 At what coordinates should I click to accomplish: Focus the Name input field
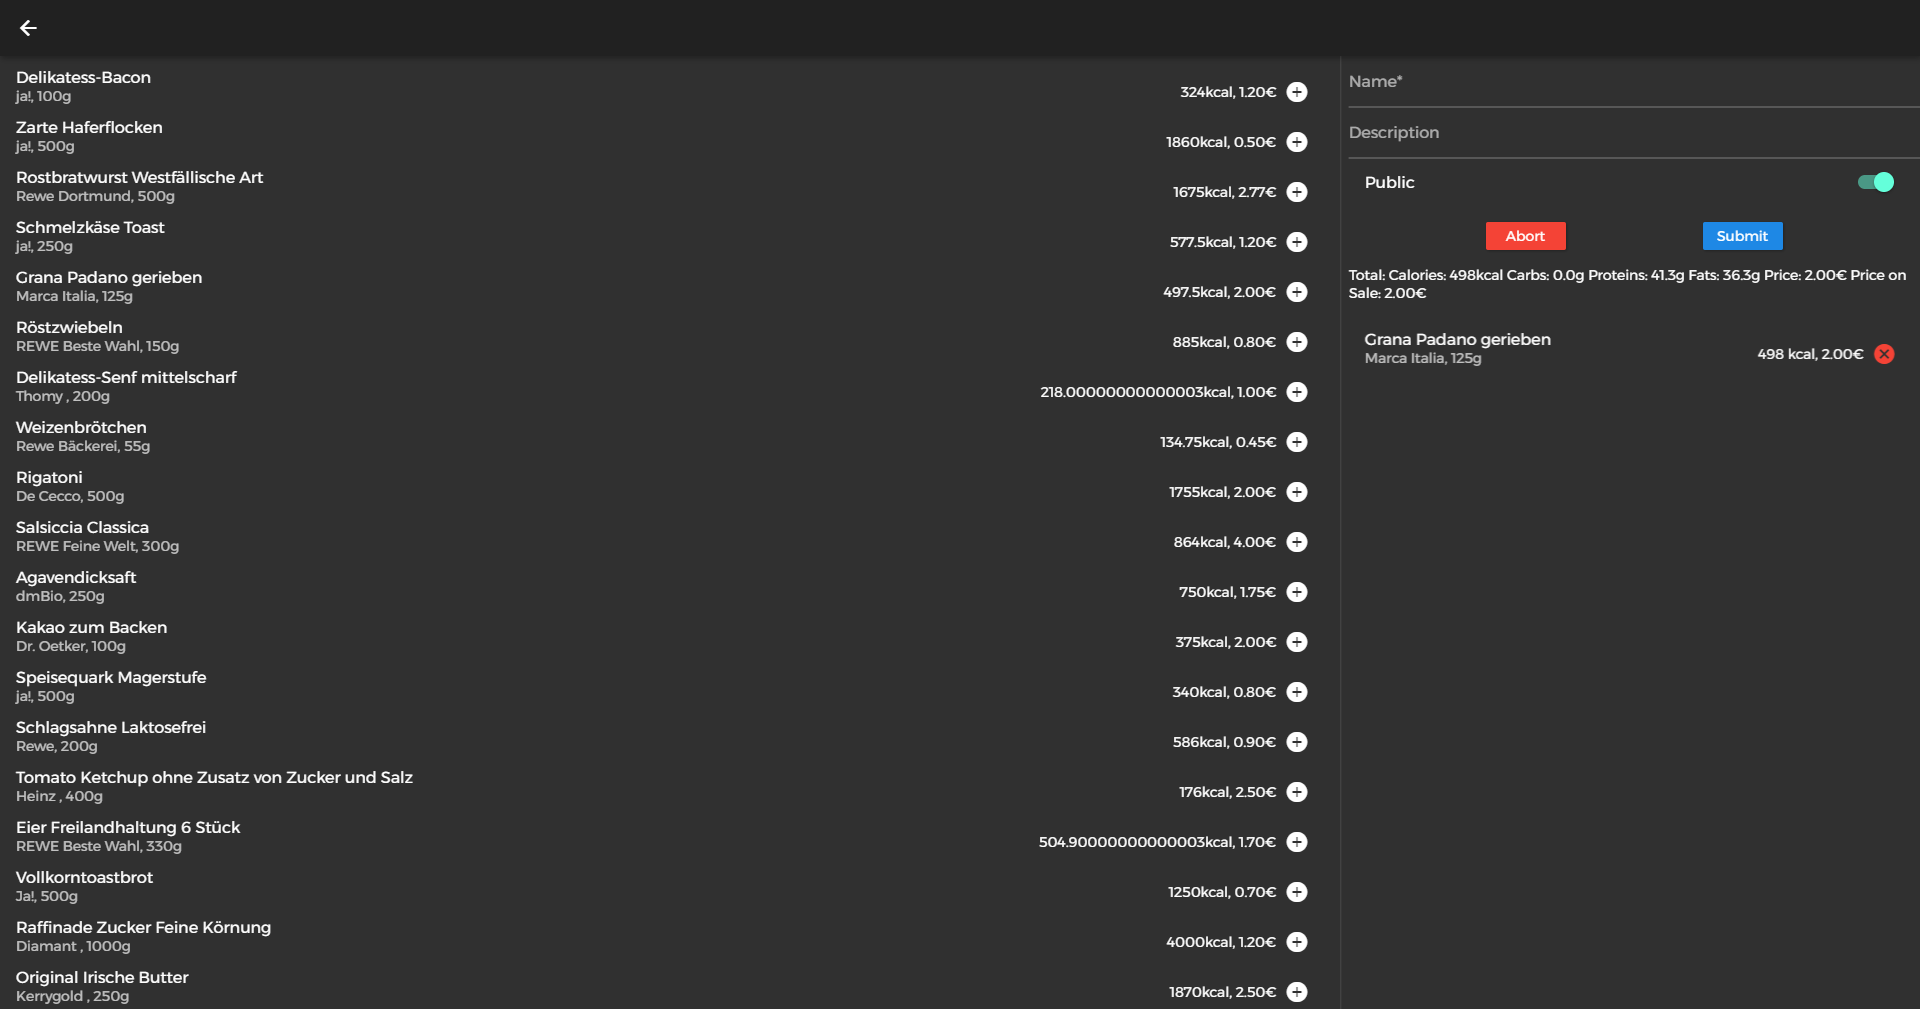[1633, 82]
